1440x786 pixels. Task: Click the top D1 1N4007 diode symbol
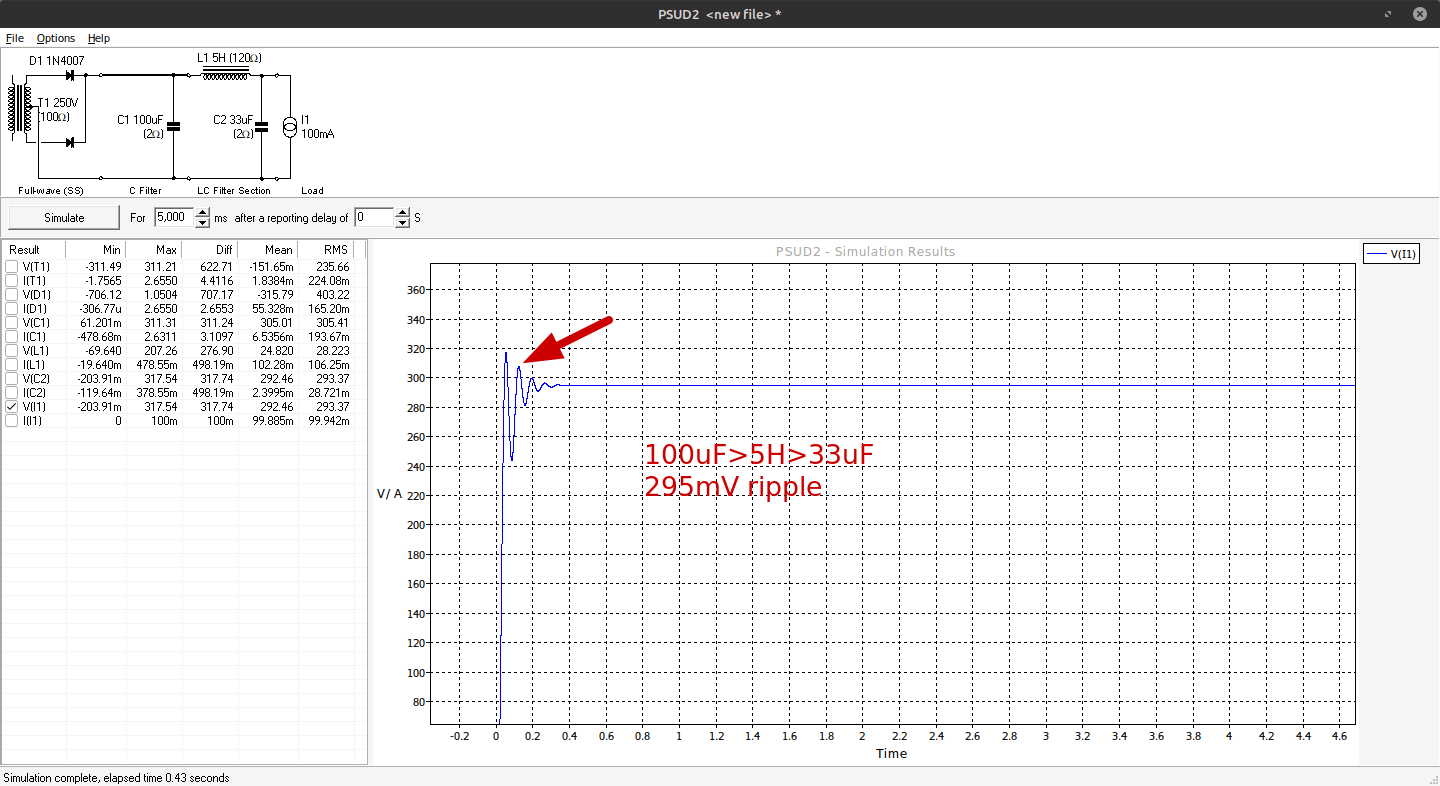[70, 75]
